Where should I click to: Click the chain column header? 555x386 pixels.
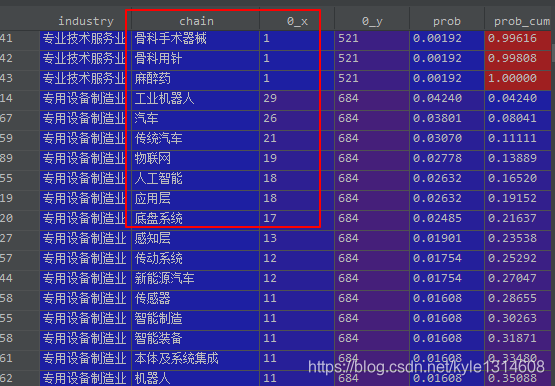click(196, 21)
